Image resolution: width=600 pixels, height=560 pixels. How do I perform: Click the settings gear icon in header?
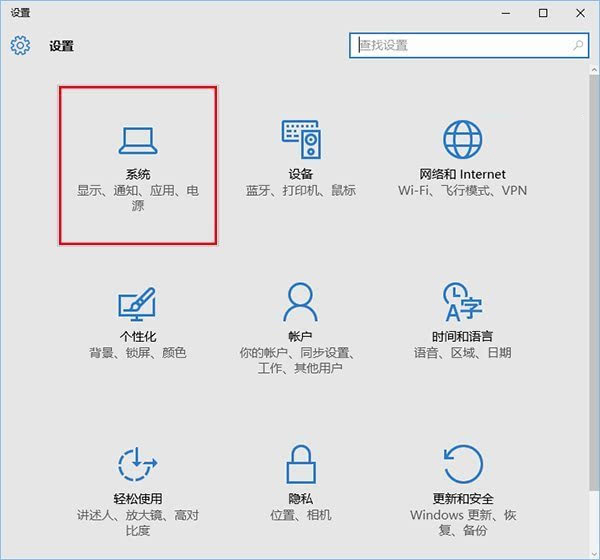pos(20,46)
